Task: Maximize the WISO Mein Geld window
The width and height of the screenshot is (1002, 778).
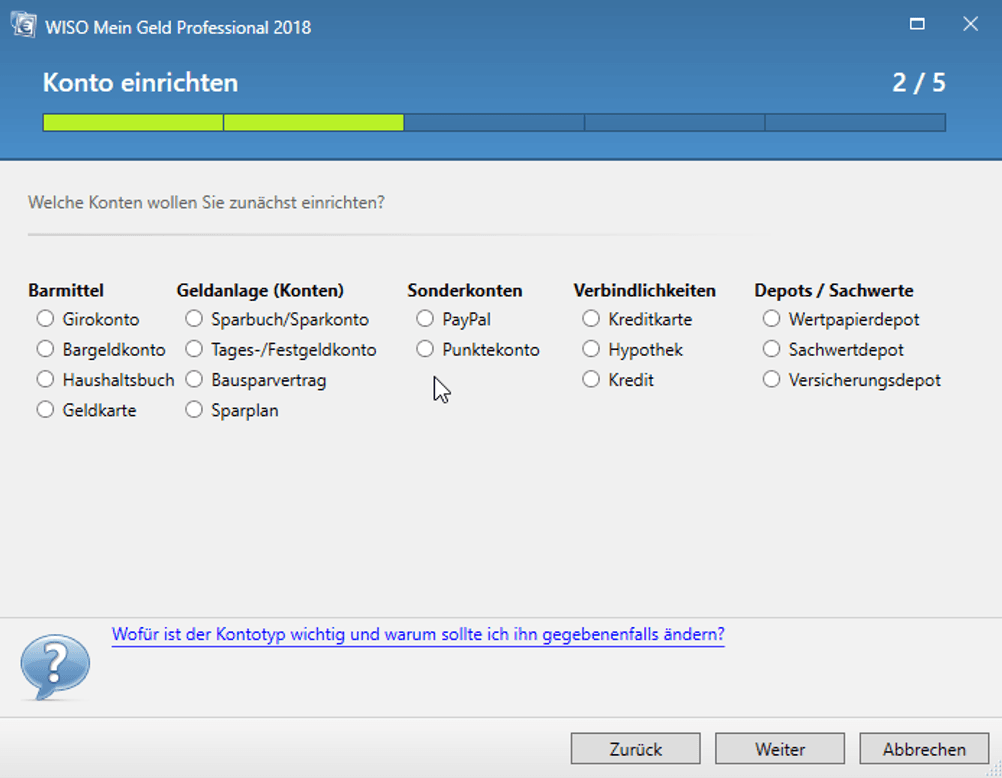Action: coord(917,24)
